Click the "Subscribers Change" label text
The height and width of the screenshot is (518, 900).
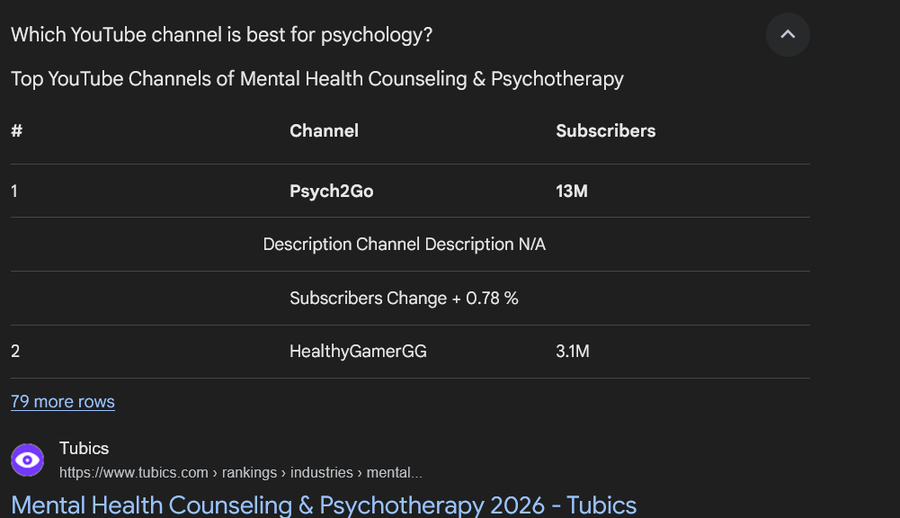(368, 298)
